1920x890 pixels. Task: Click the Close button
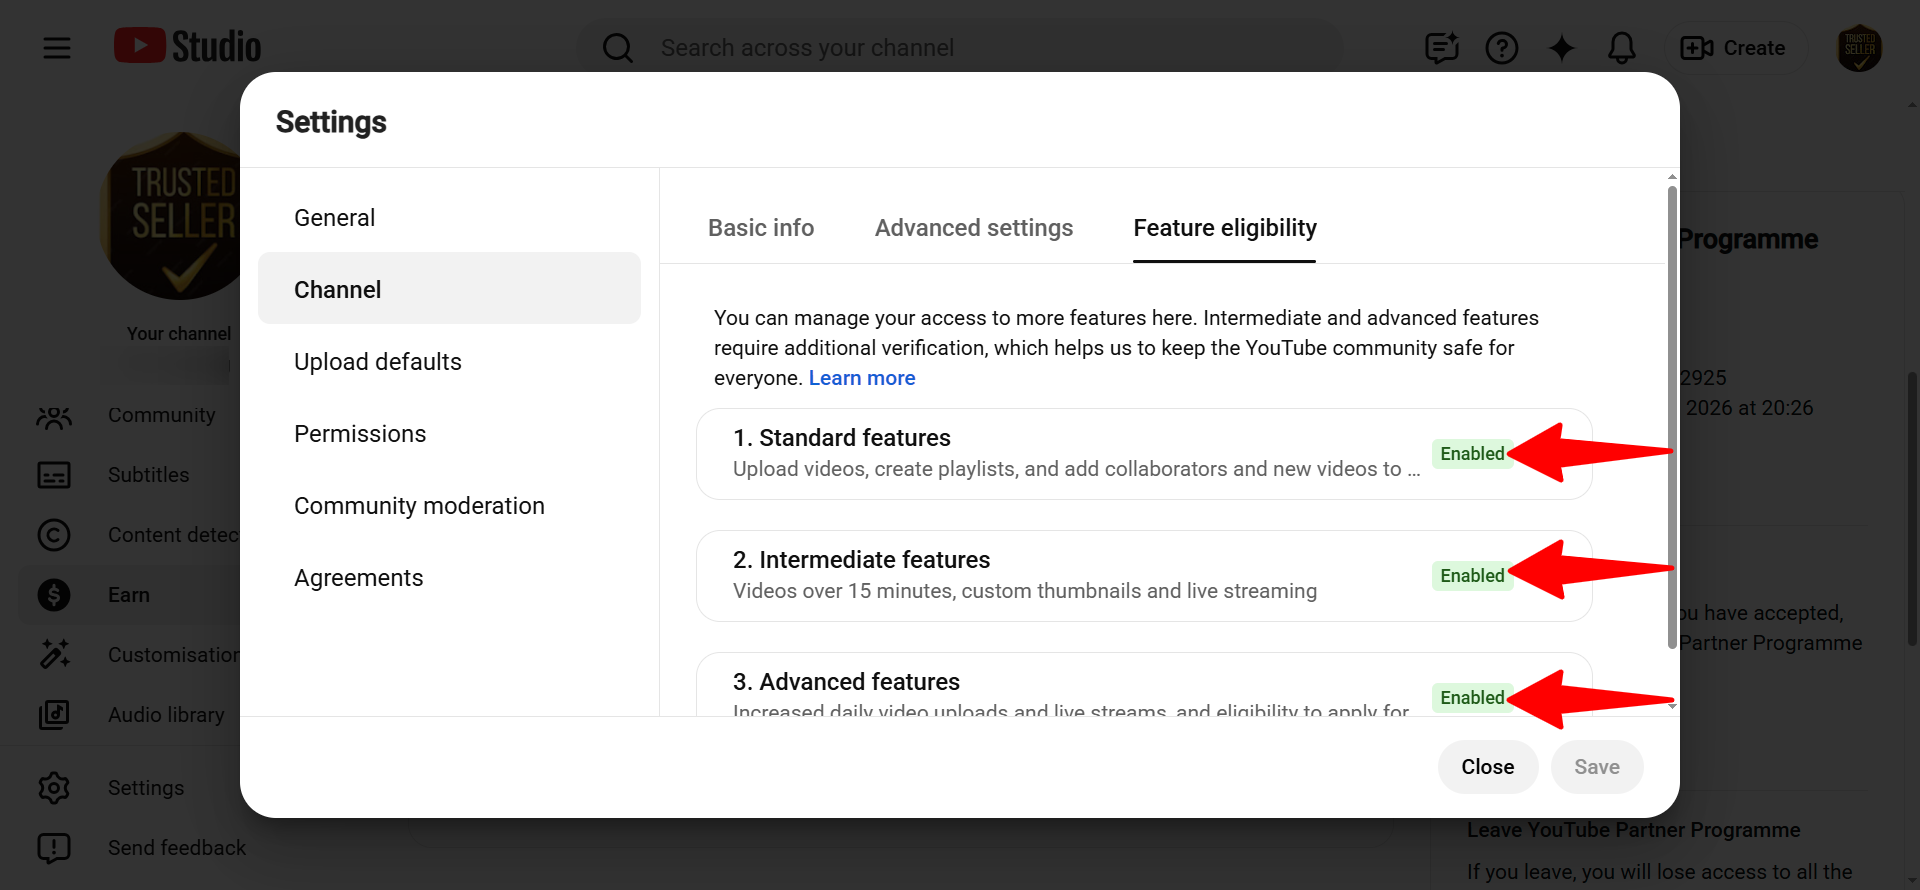point(1488,767)
